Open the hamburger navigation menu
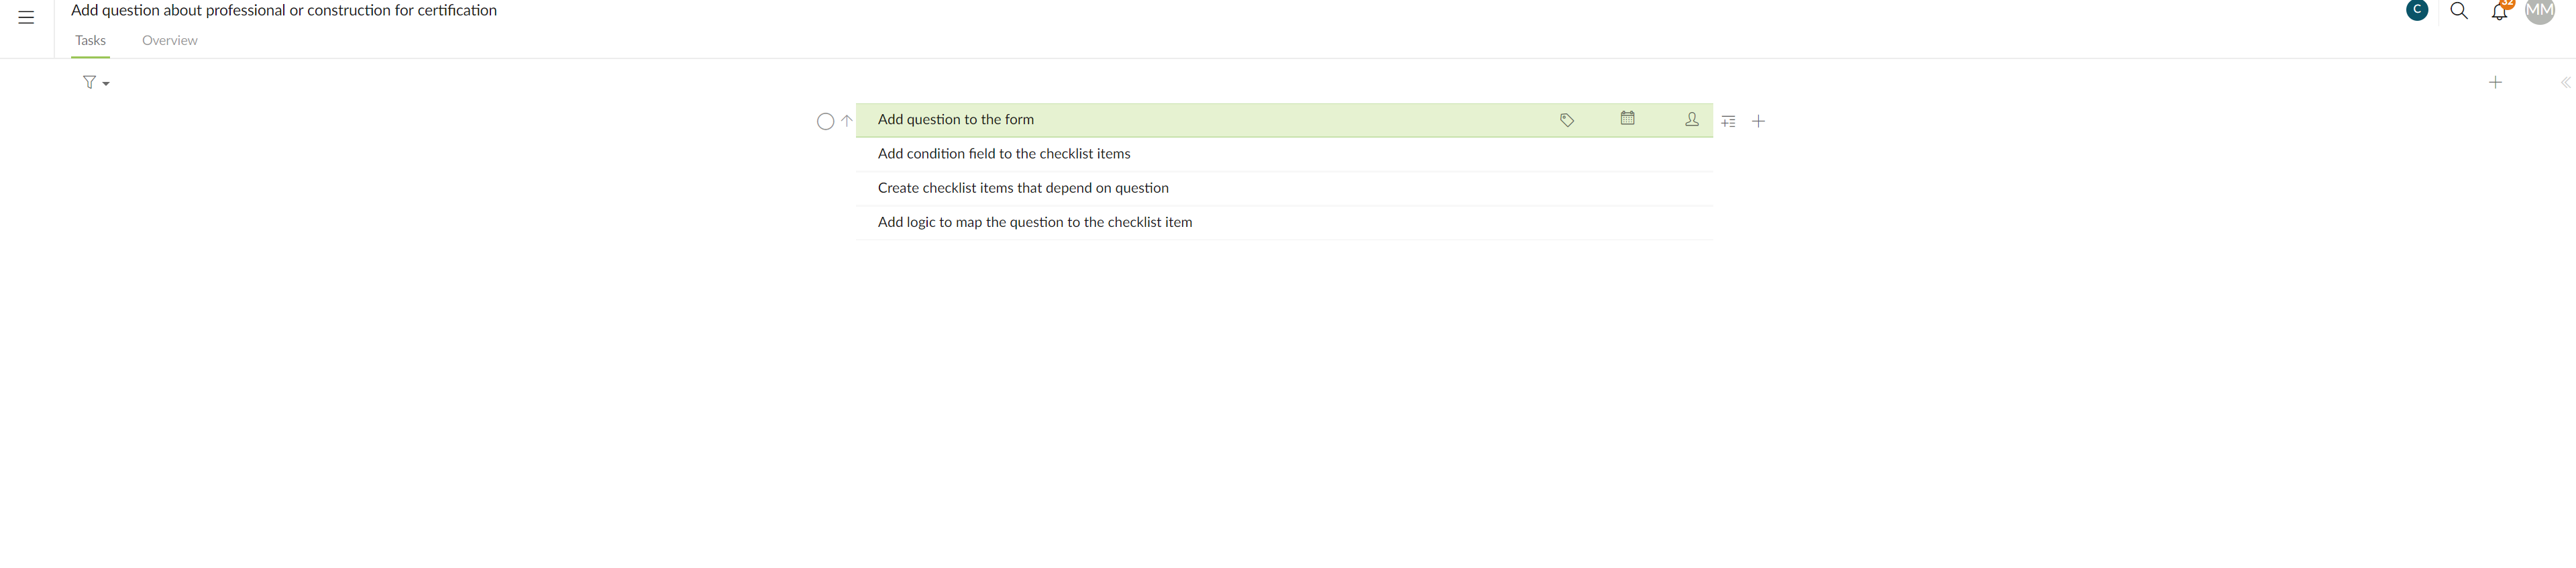Screen dimensions: 2576x568 click(x=26, y=17)
